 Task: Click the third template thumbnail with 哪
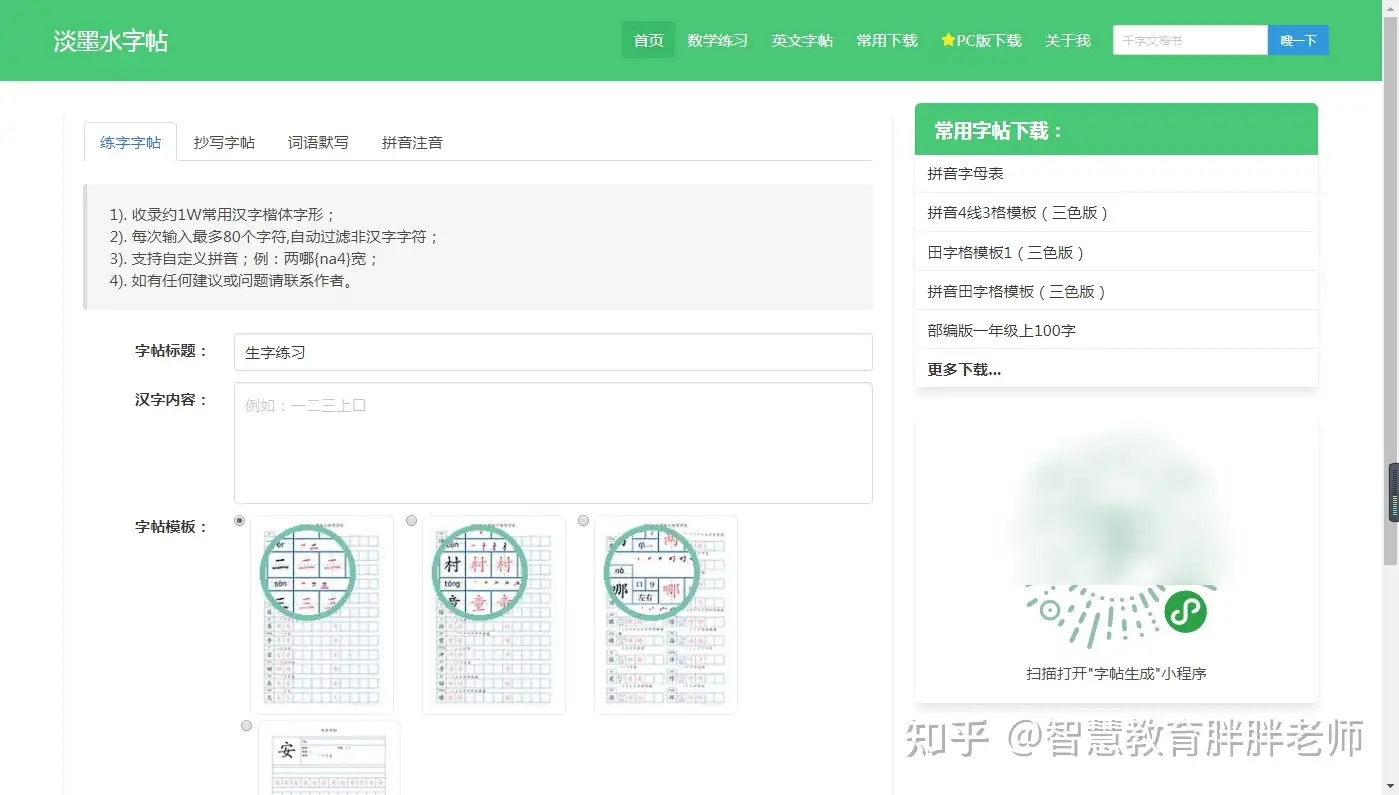[666, 615]
